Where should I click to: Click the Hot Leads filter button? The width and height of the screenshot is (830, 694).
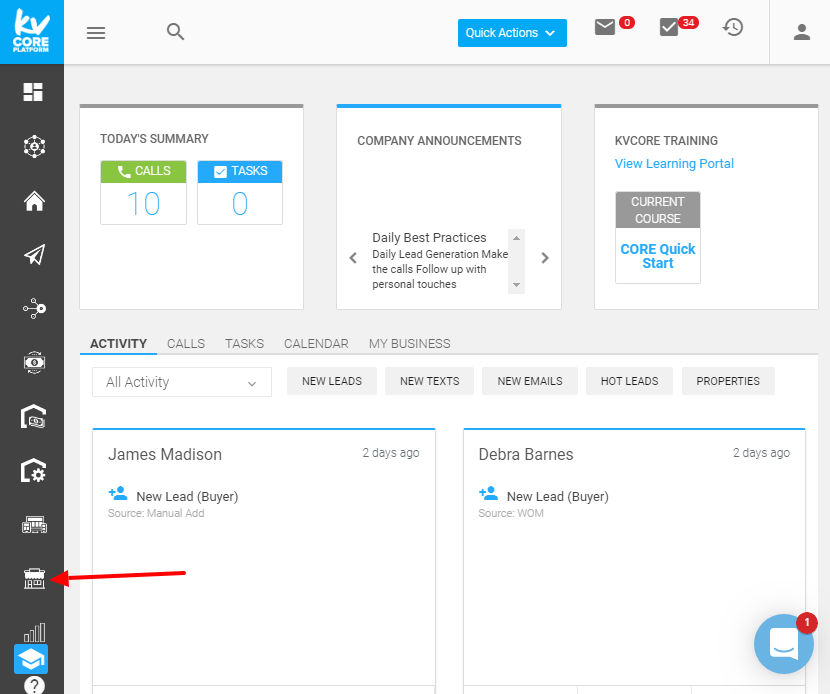click(629, 381)
